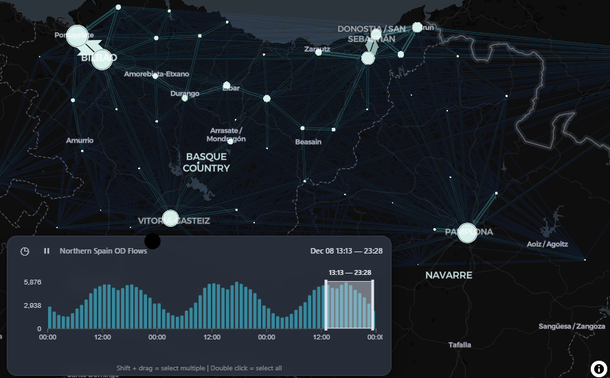Click the Arrasate / Mondragón node
Viewport: 610px width, 378px height.
tap(230, 142)
